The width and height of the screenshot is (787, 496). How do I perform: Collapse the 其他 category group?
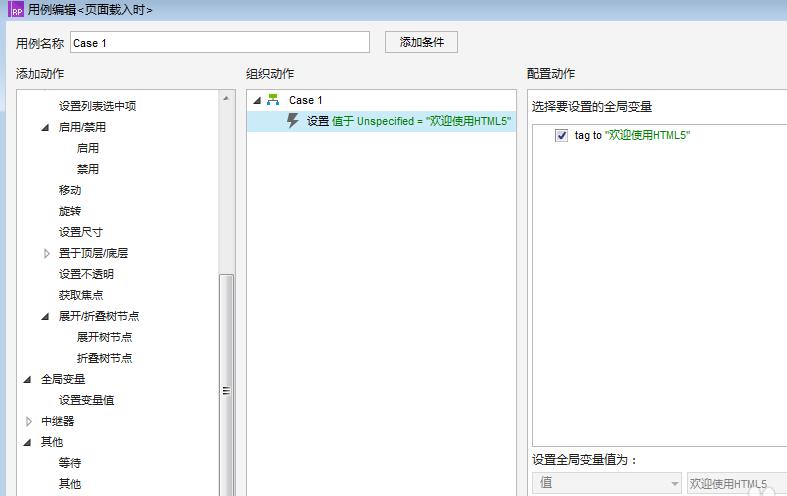[28, 442]
